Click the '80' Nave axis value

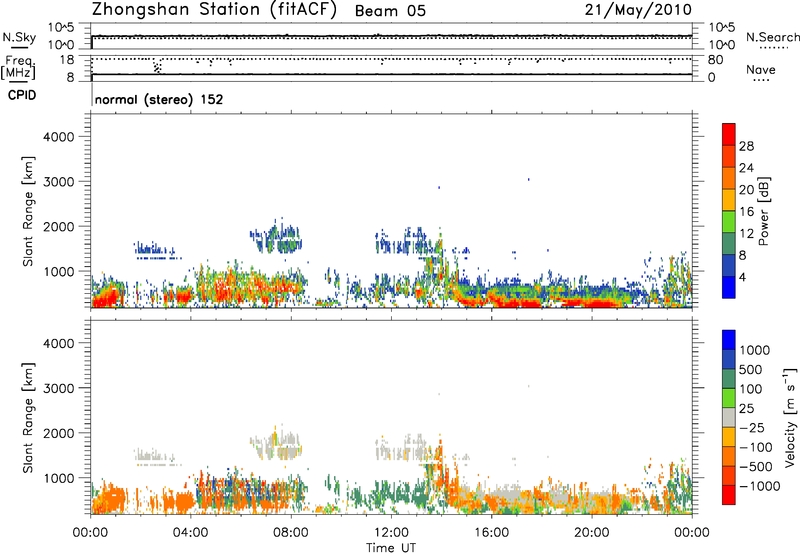click(716, 60)
